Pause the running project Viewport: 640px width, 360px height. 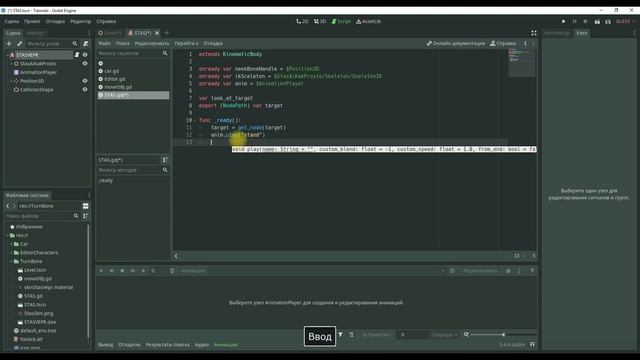(574, 21)
